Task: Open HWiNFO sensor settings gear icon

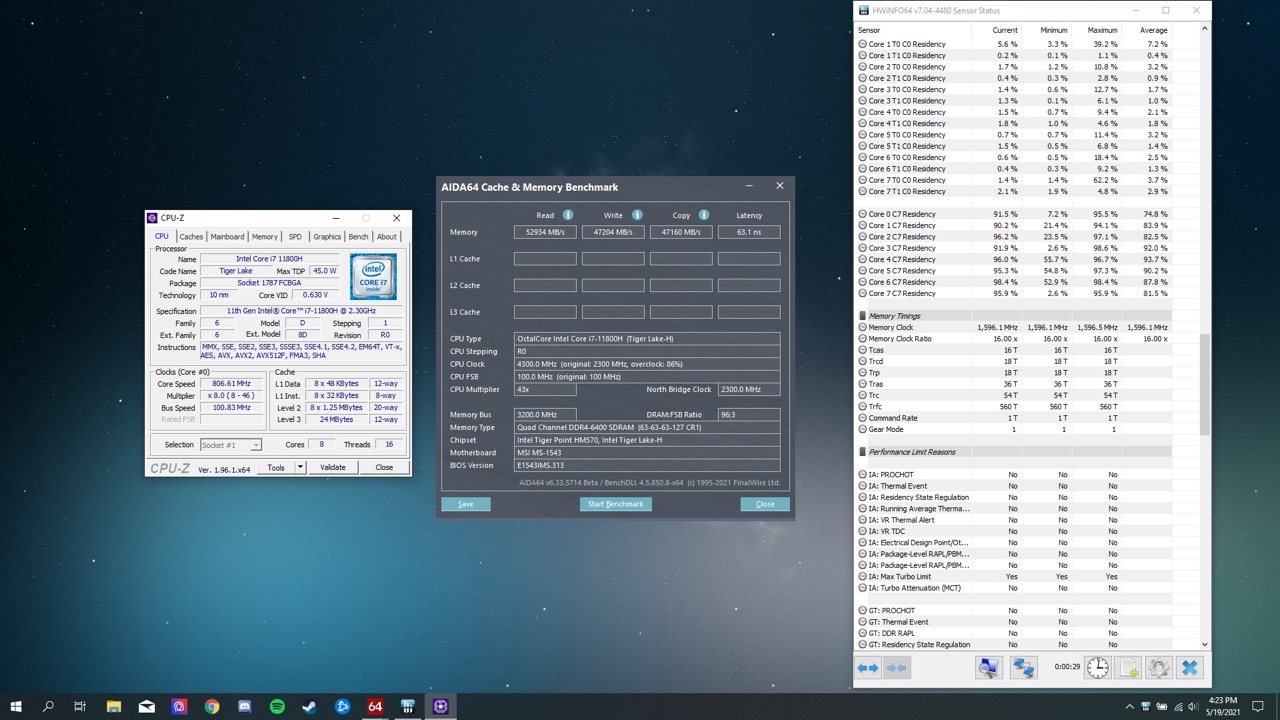Action: coord(1159,668)
